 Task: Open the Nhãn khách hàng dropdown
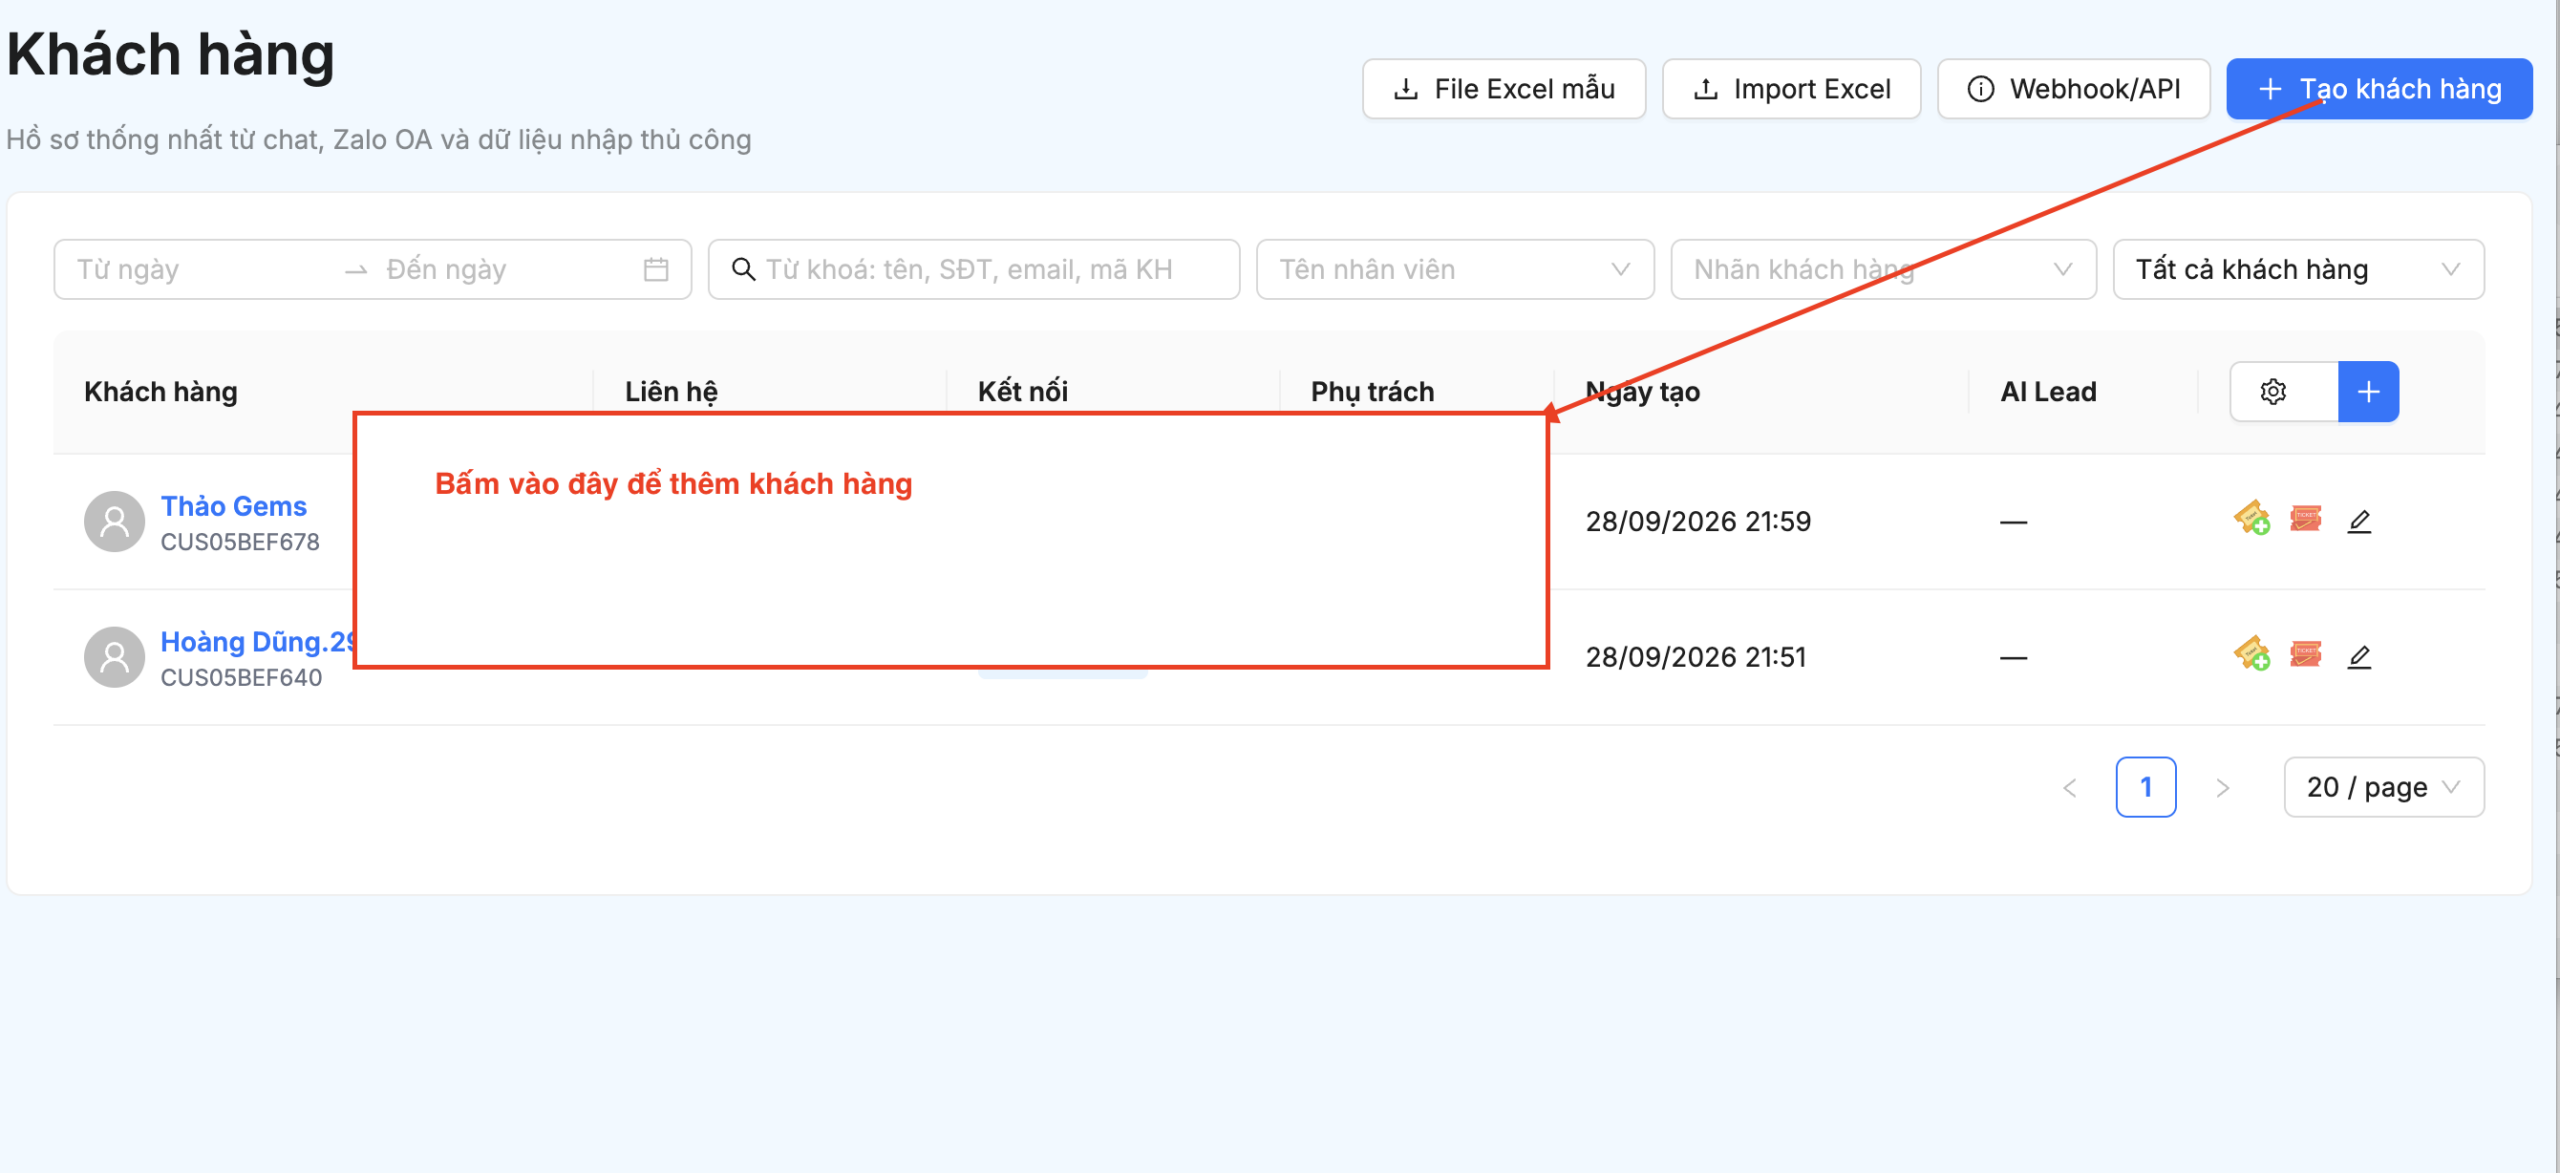pyautogui.click(x=1883, y=270)
